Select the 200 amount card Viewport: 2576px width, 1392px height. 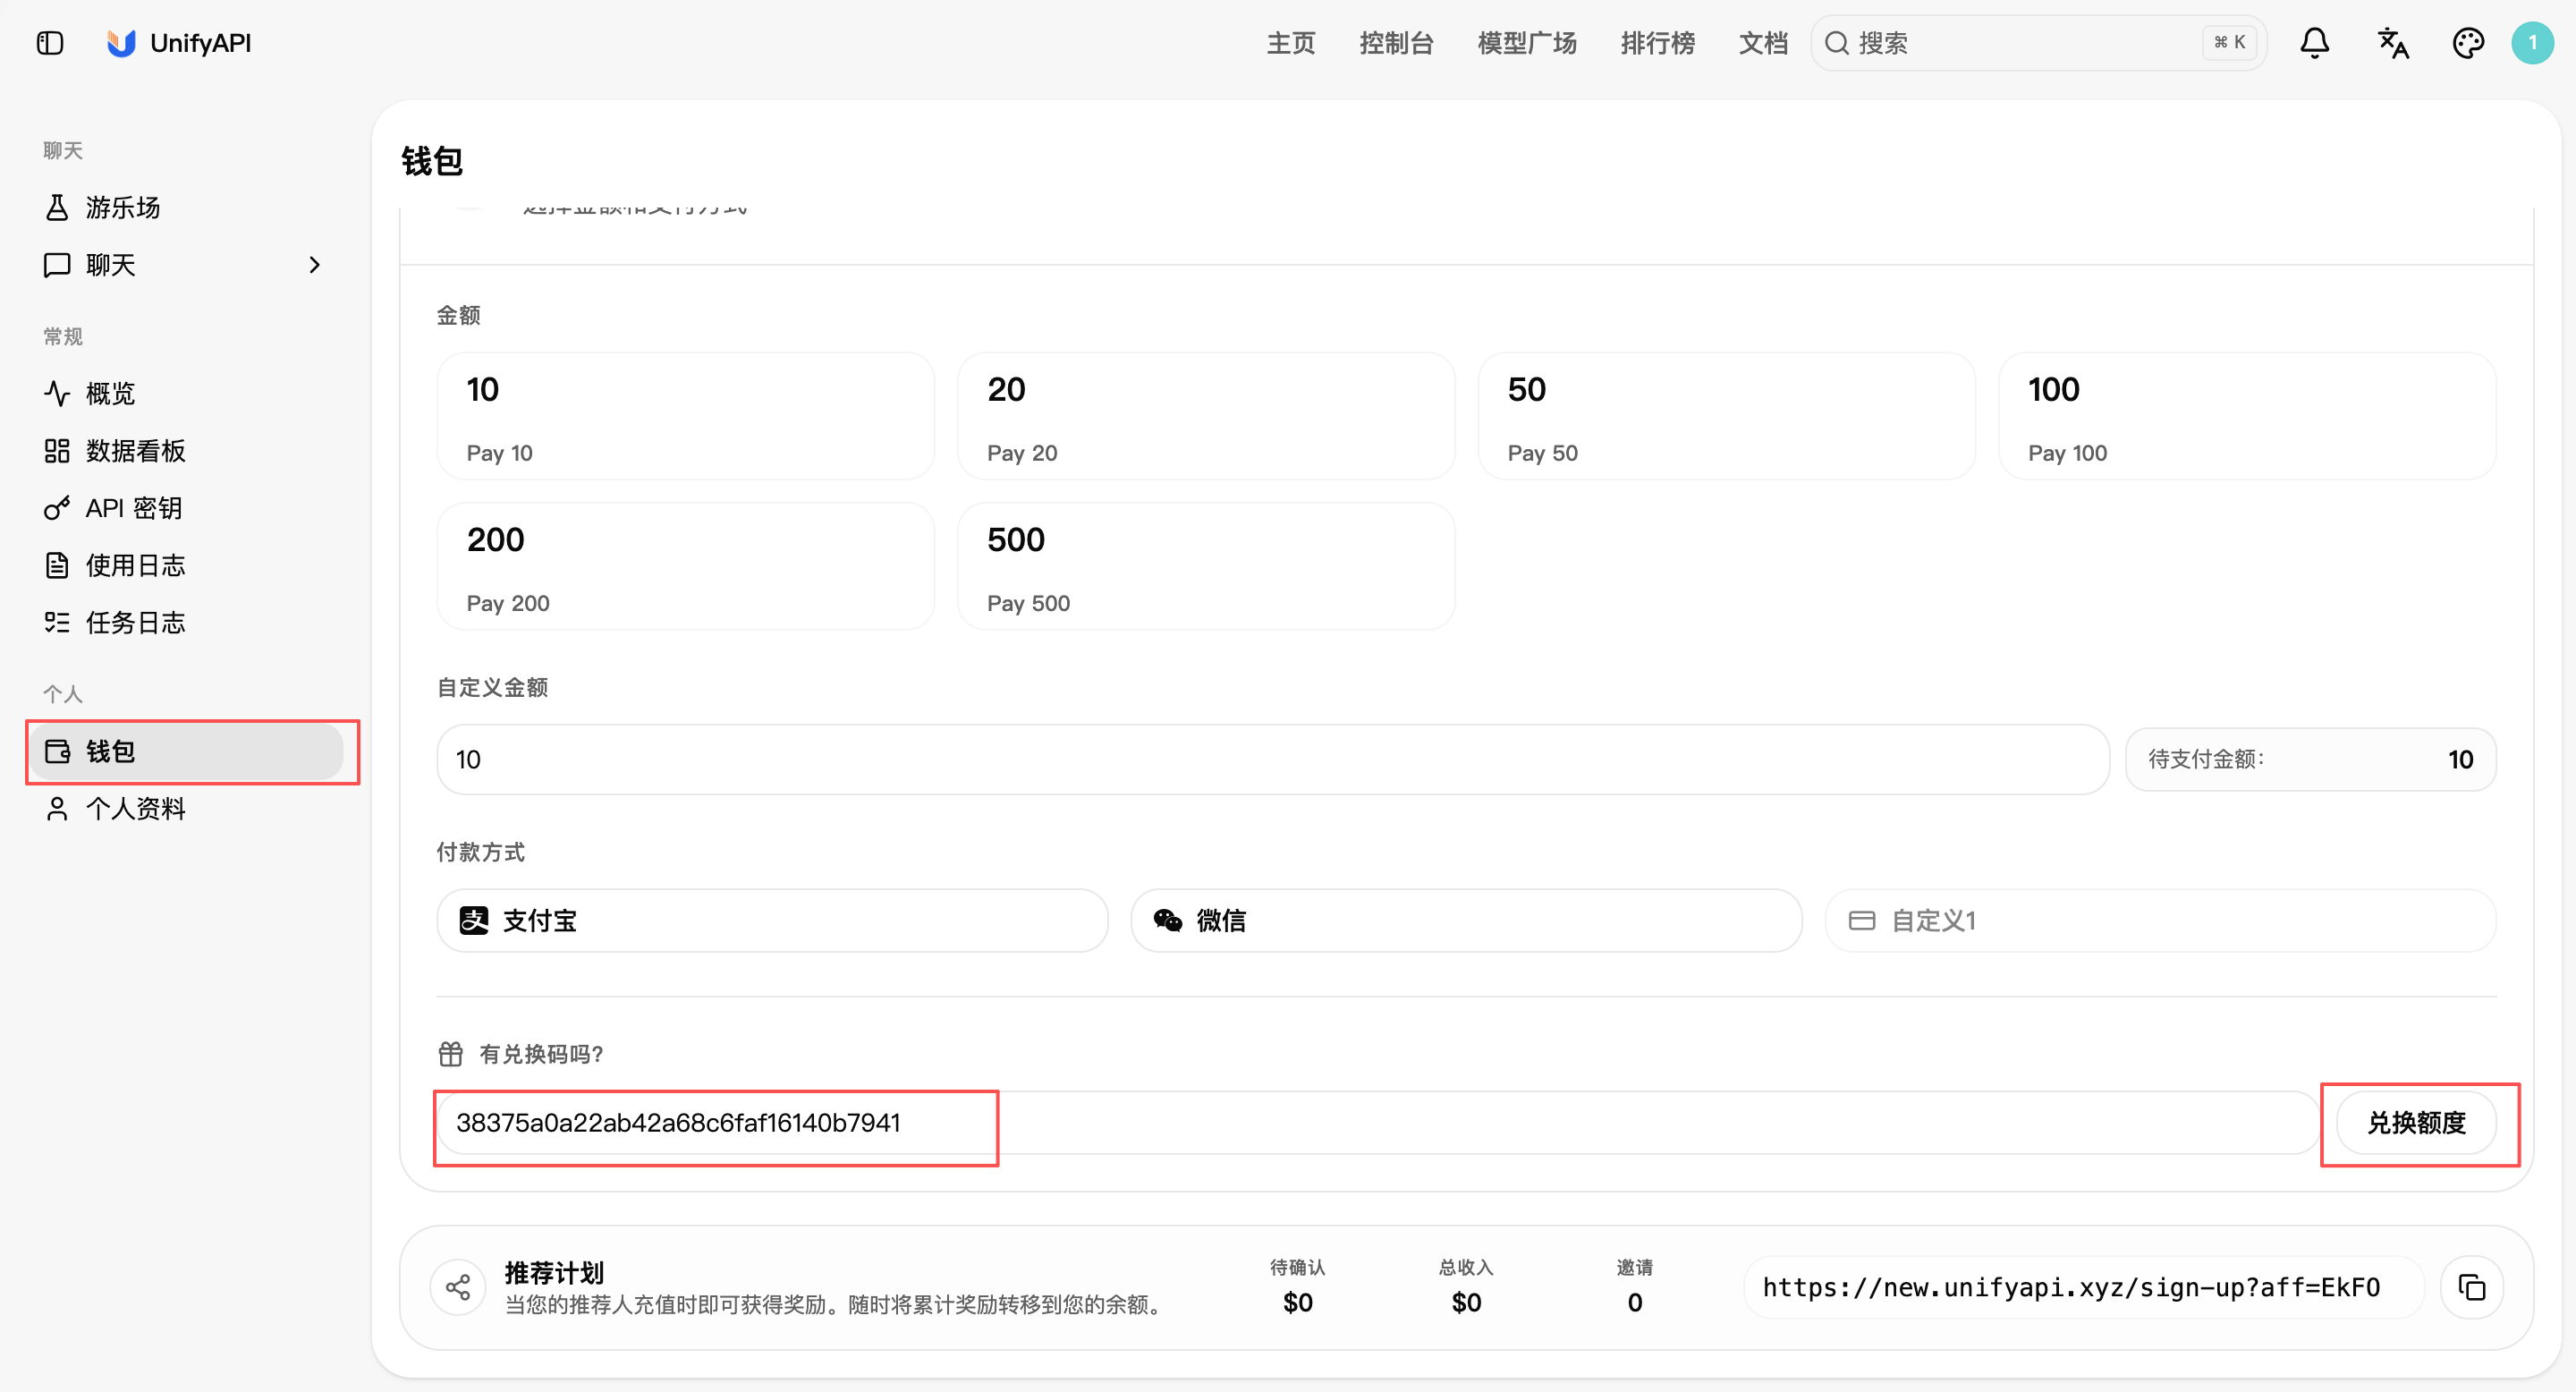coord(685,566)
